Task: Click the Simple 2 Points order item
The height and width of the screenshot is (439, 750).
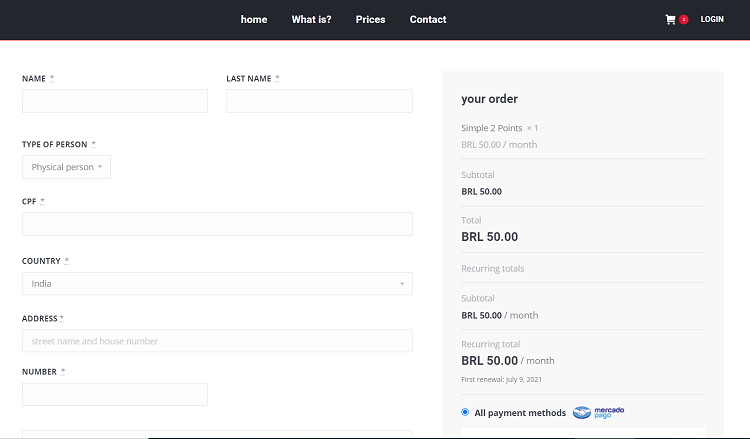Action: [x=492, y=128]
